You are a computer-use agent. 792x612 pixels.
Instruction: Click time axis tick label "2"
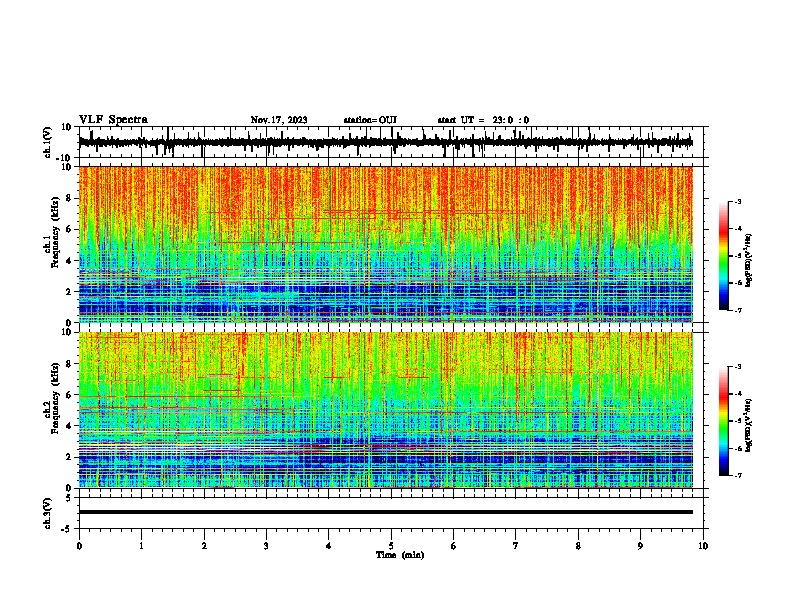coord(204,546)
